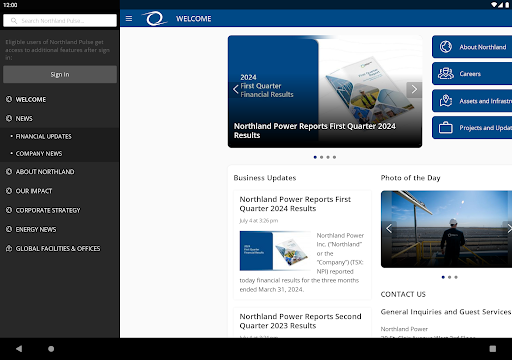The image size is (512, 360).
Task: Click the globe icon on About Northland
Action: (x=446, y=47)
